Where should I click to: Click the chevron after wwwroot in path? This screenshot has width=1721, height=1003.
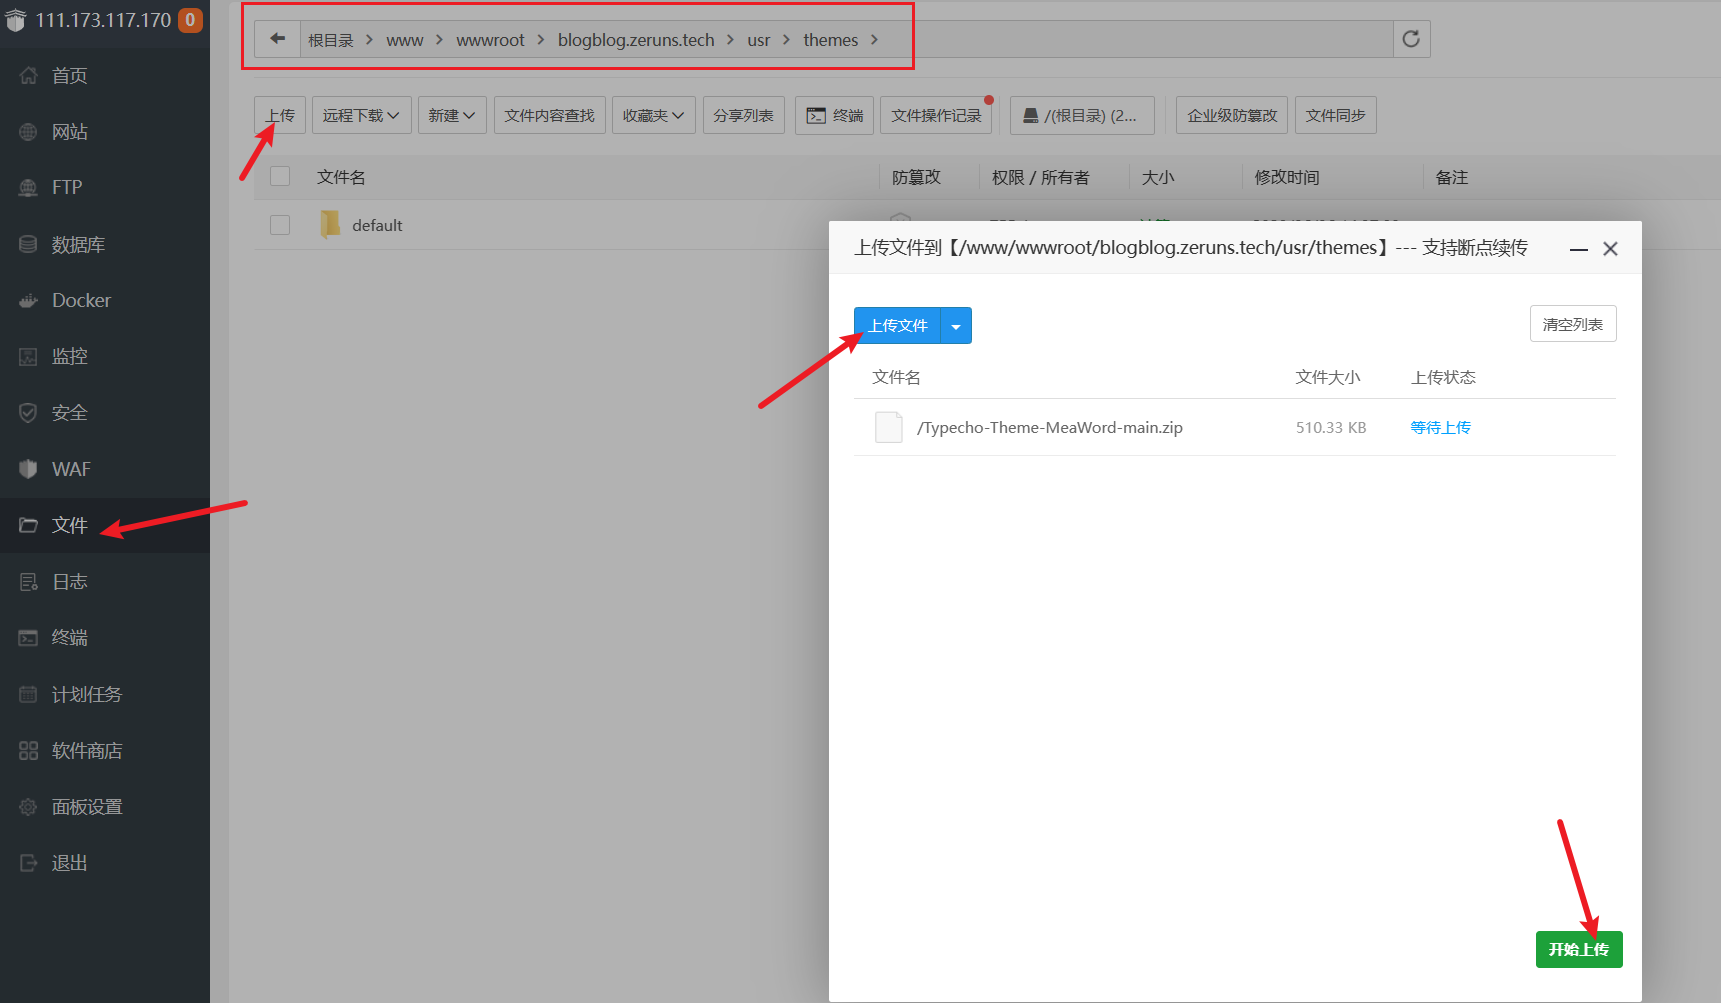[x=540, y=40]
